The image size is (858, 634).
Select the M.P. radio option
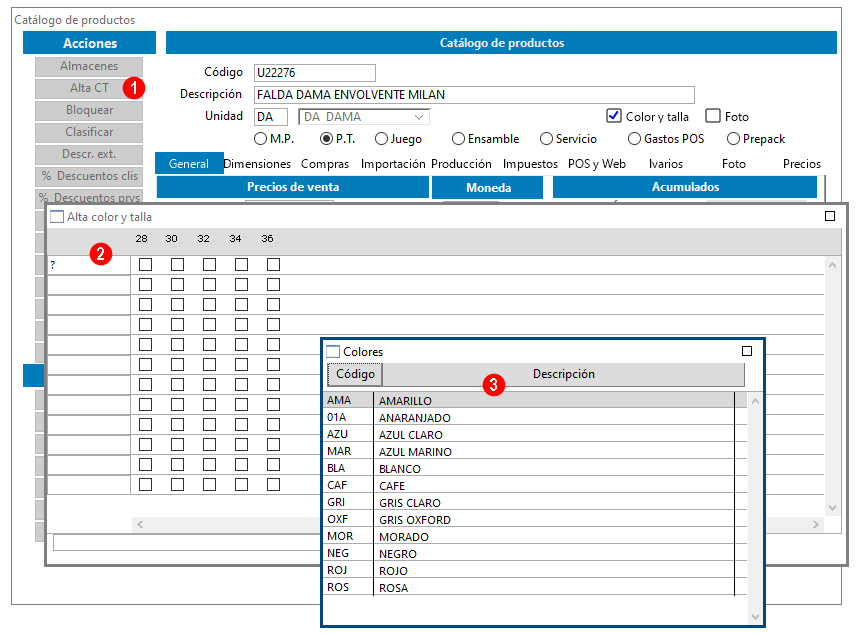(x=260, y=139)
